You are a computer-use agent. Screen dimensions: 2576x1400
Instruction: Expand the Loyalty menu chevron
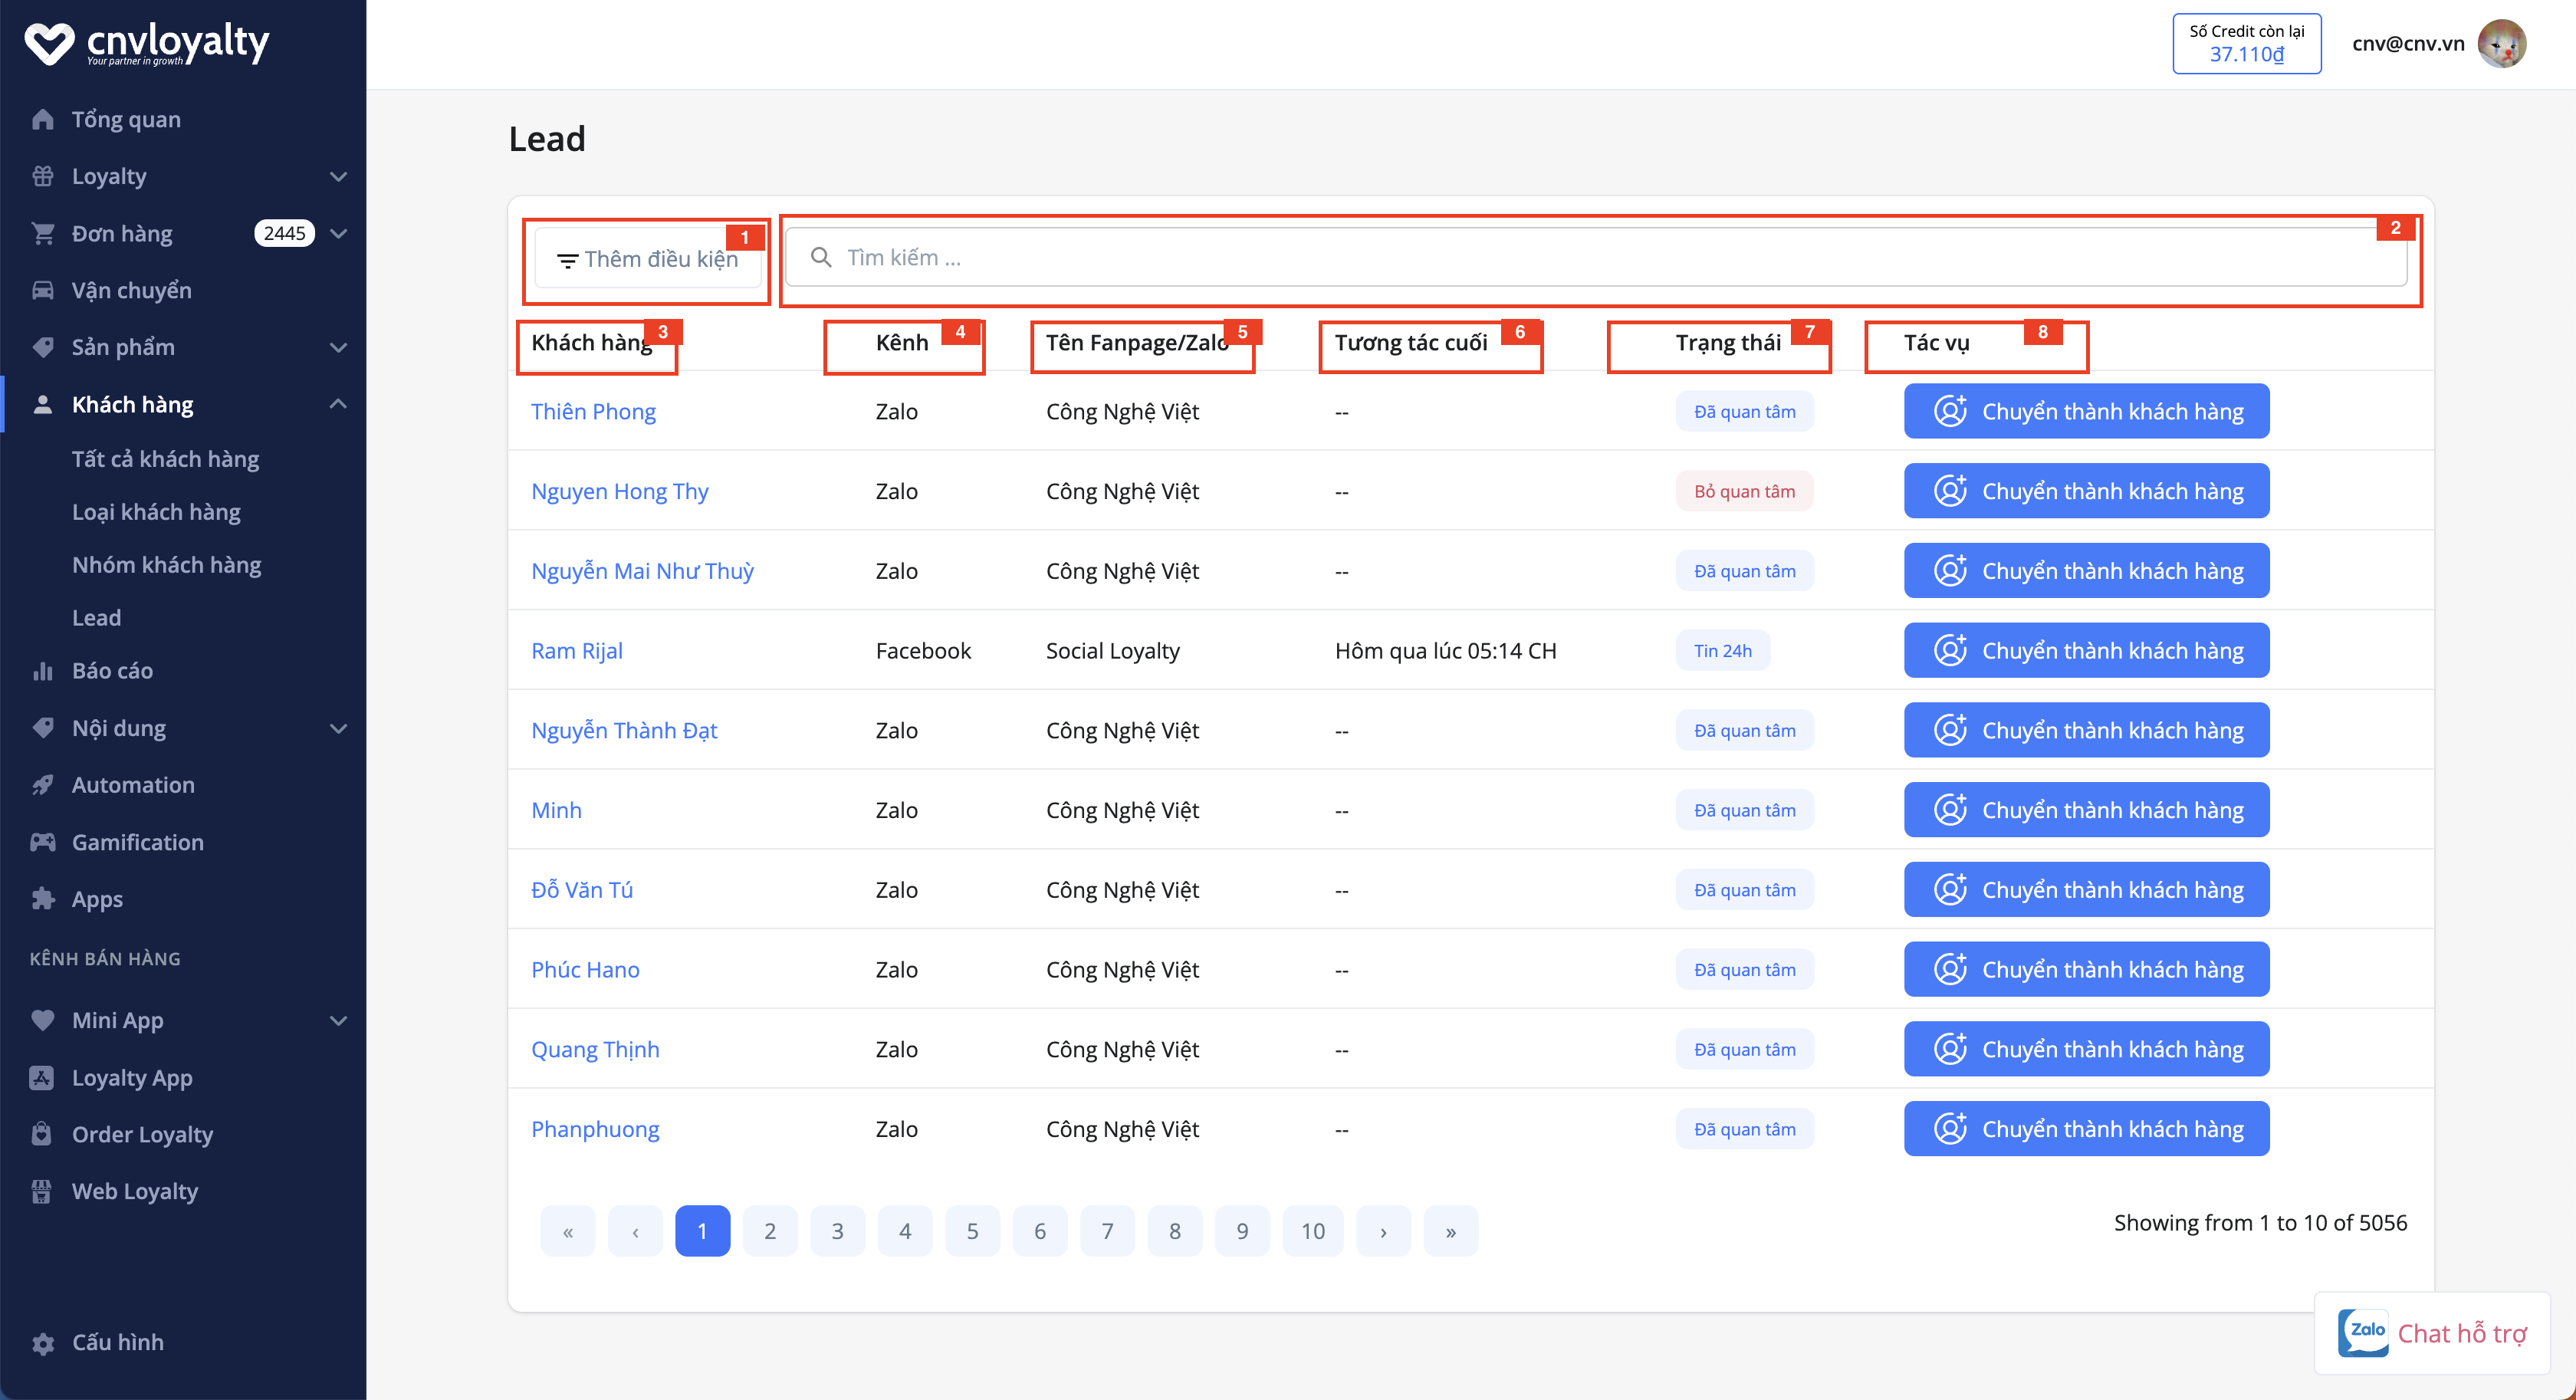338,176
